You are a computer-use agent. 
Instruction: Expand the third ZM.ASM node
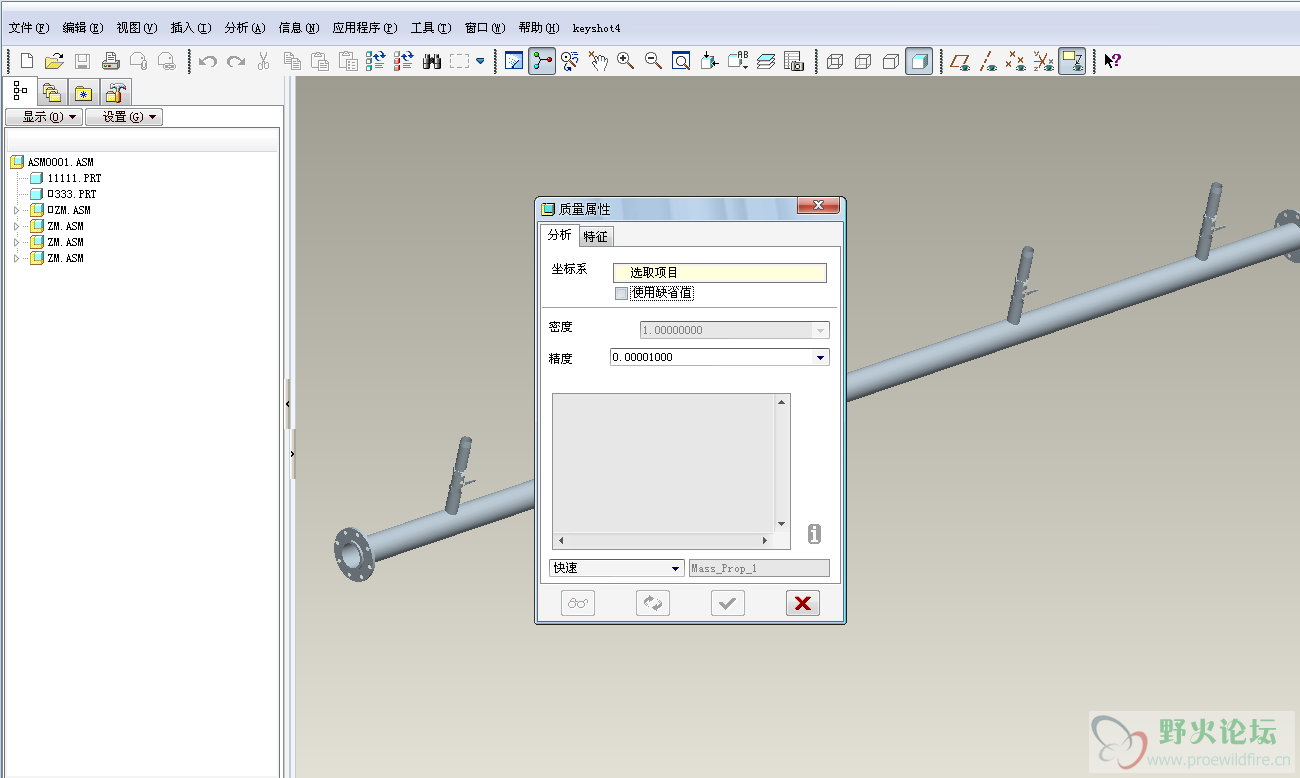(16, 242)
